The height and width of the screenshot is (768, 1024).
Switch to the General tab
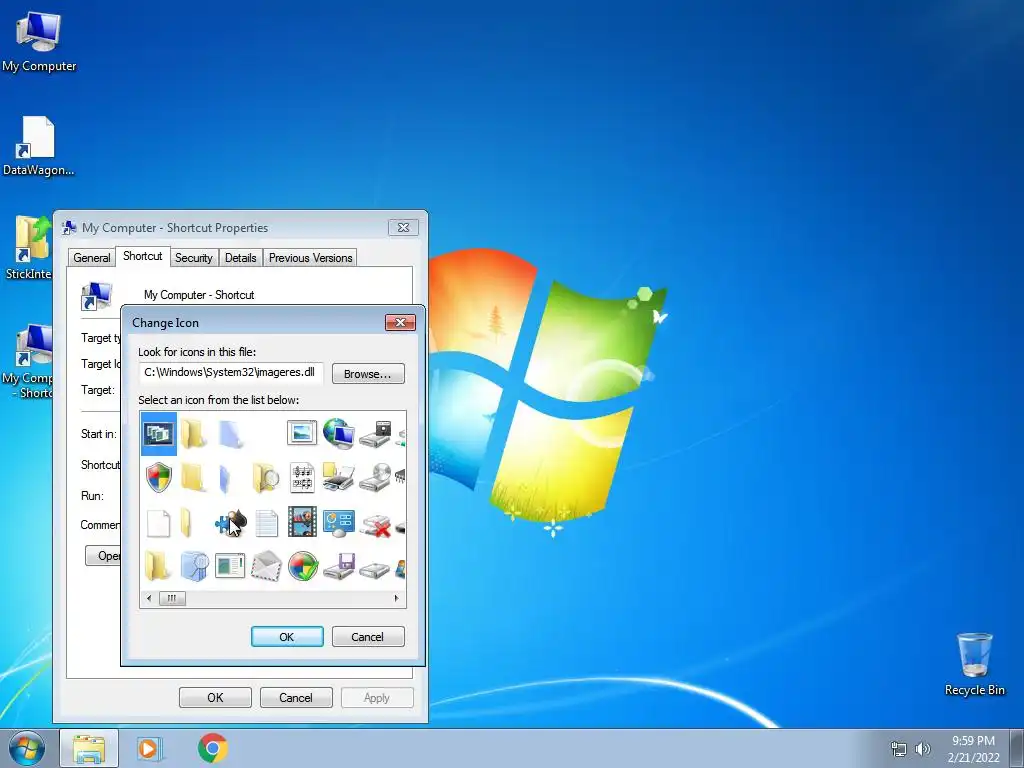point(91,258)
